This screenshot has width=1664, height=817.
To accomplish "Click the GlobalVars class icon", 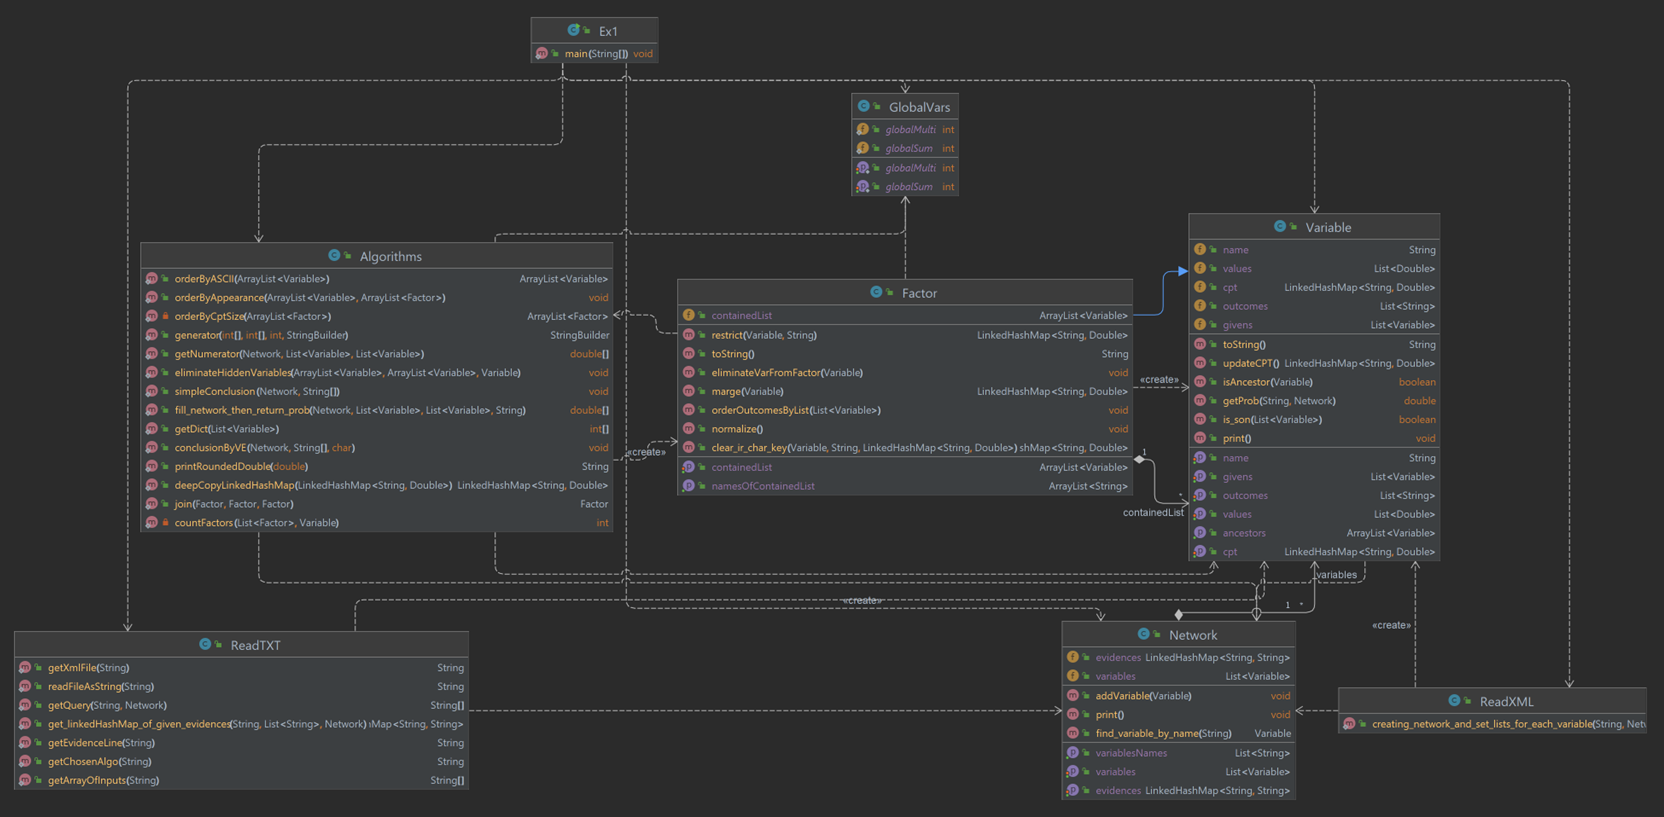I will [863, 106].
